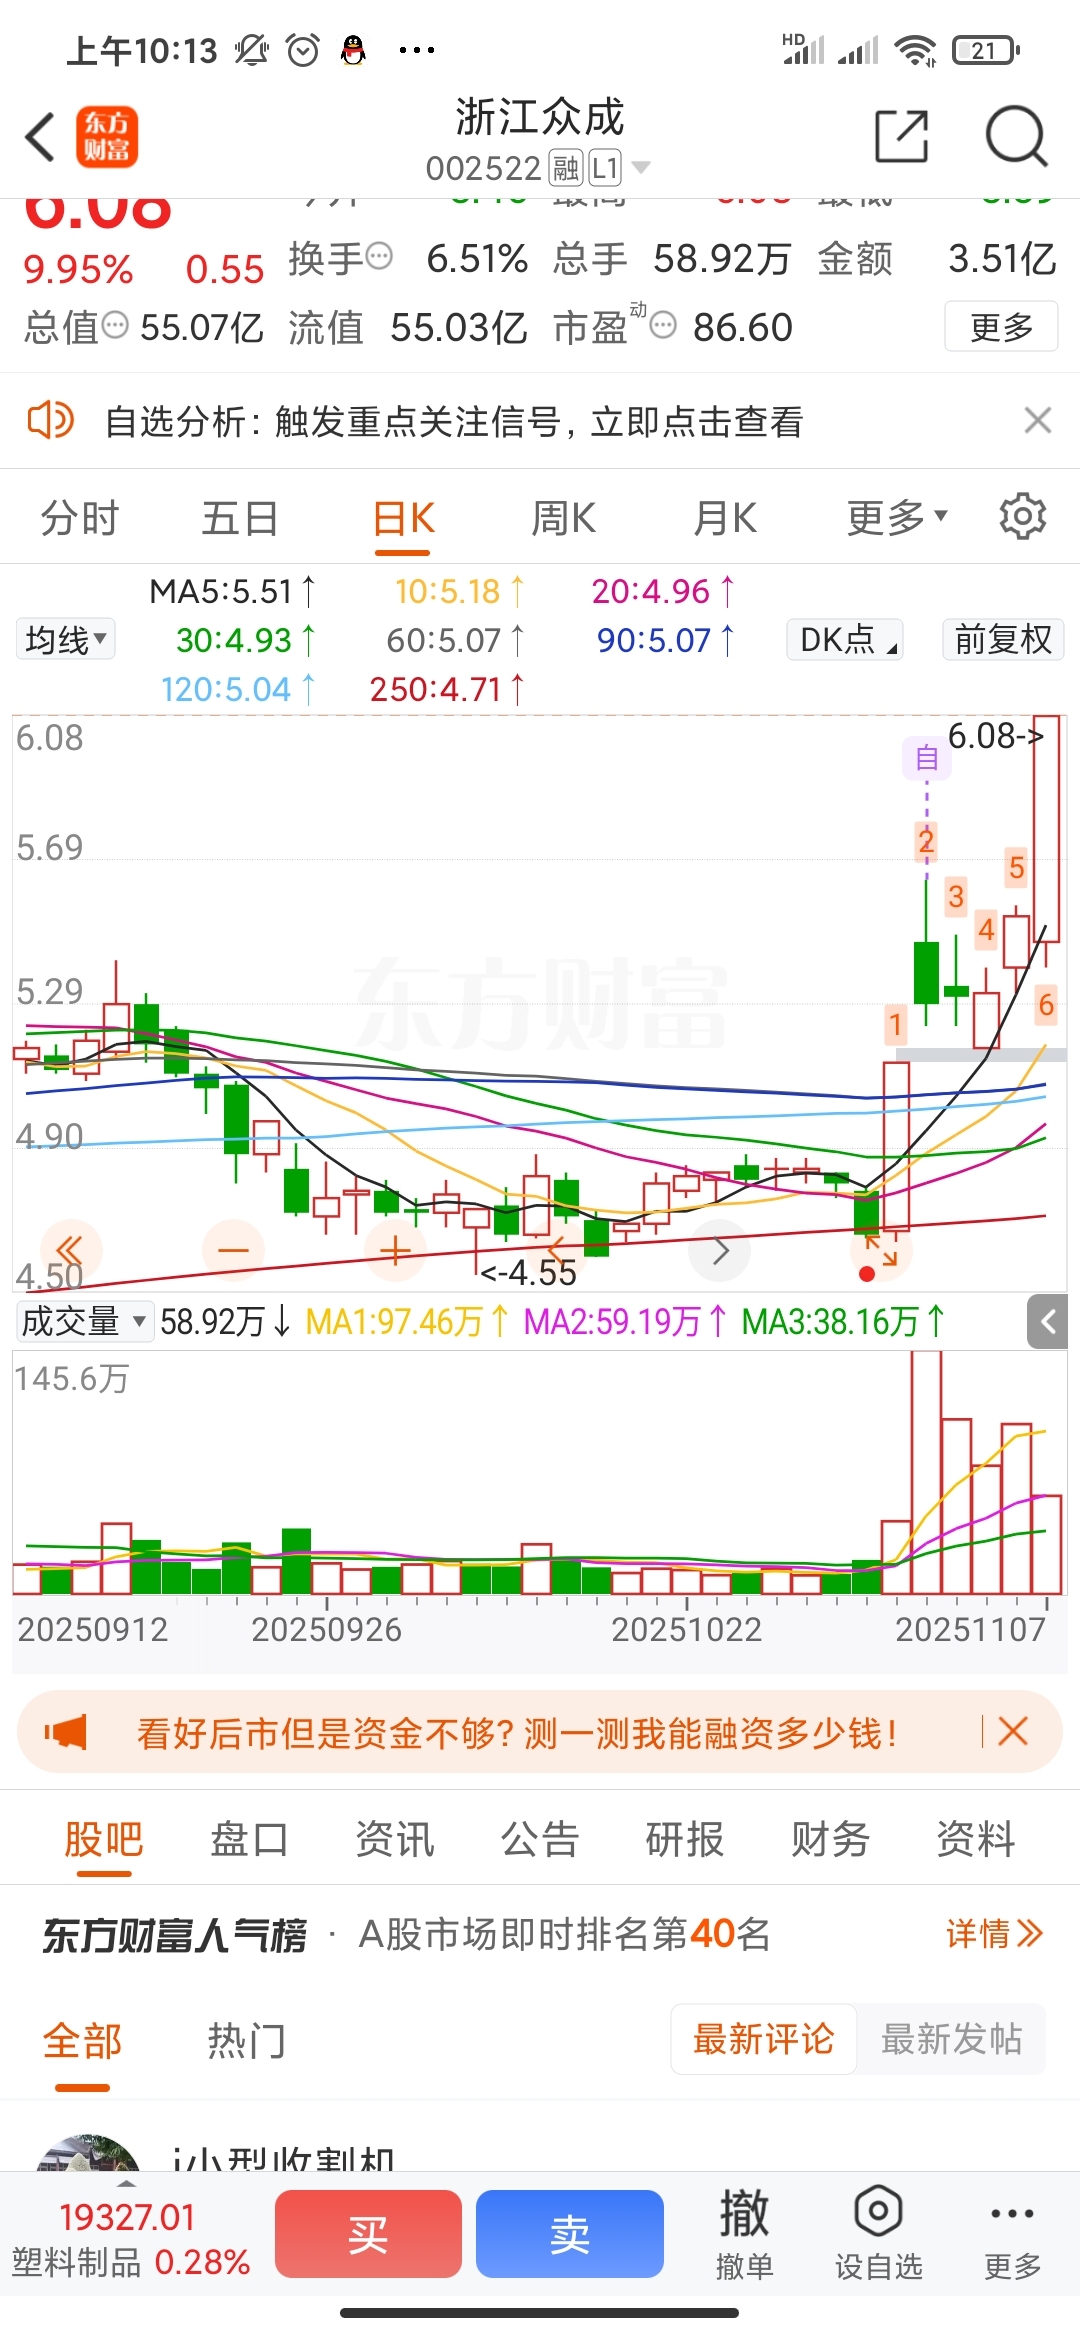Open the 撤单 cancel order icon

click(x=744, y=2233)
